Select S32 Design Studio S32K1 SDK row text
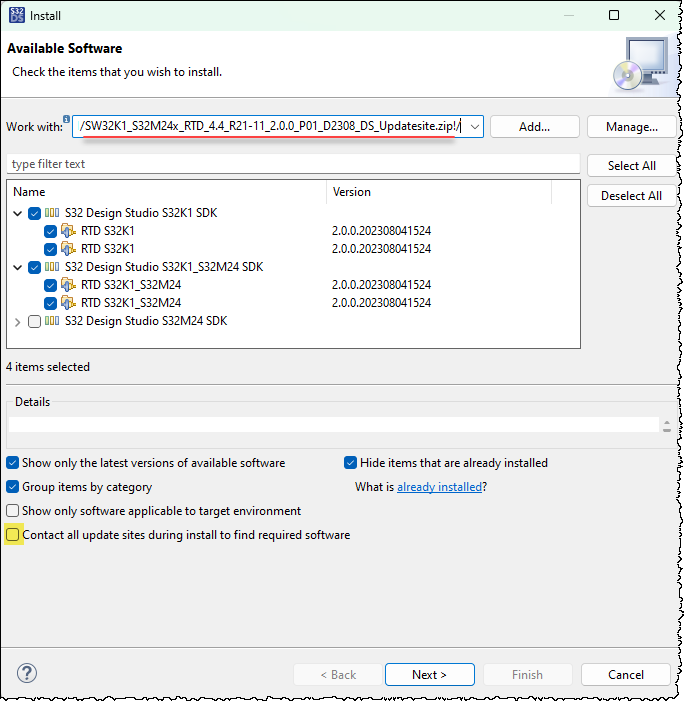 (x=141, y=213)
